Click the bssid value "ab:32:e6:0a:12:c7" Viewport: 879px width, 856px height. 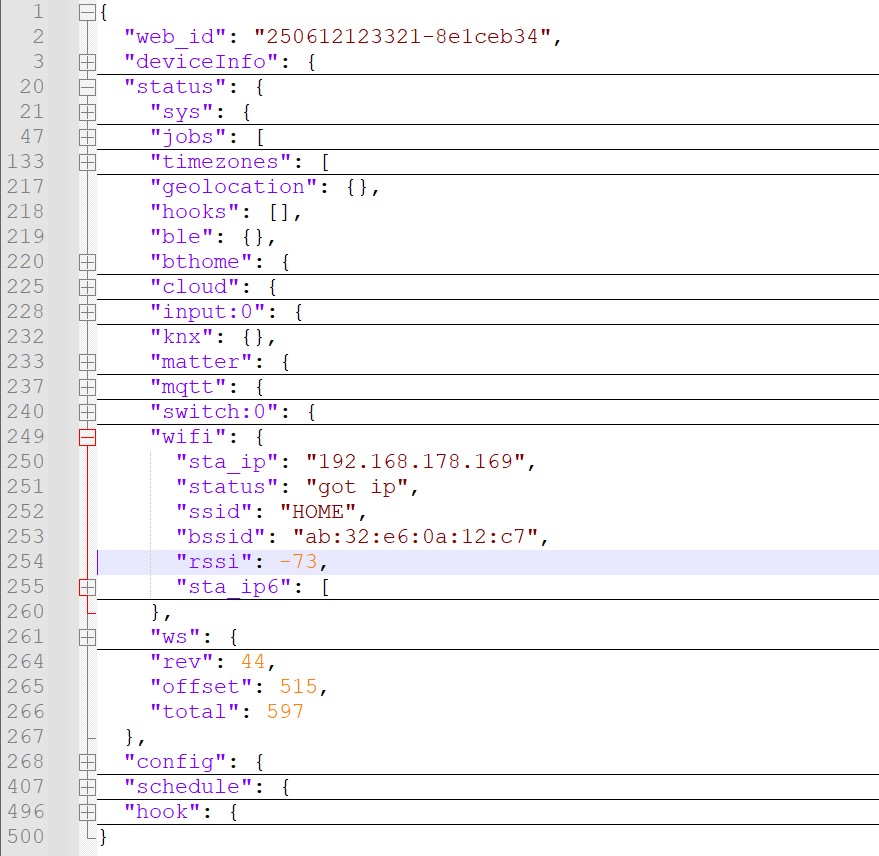coord(415,536)
